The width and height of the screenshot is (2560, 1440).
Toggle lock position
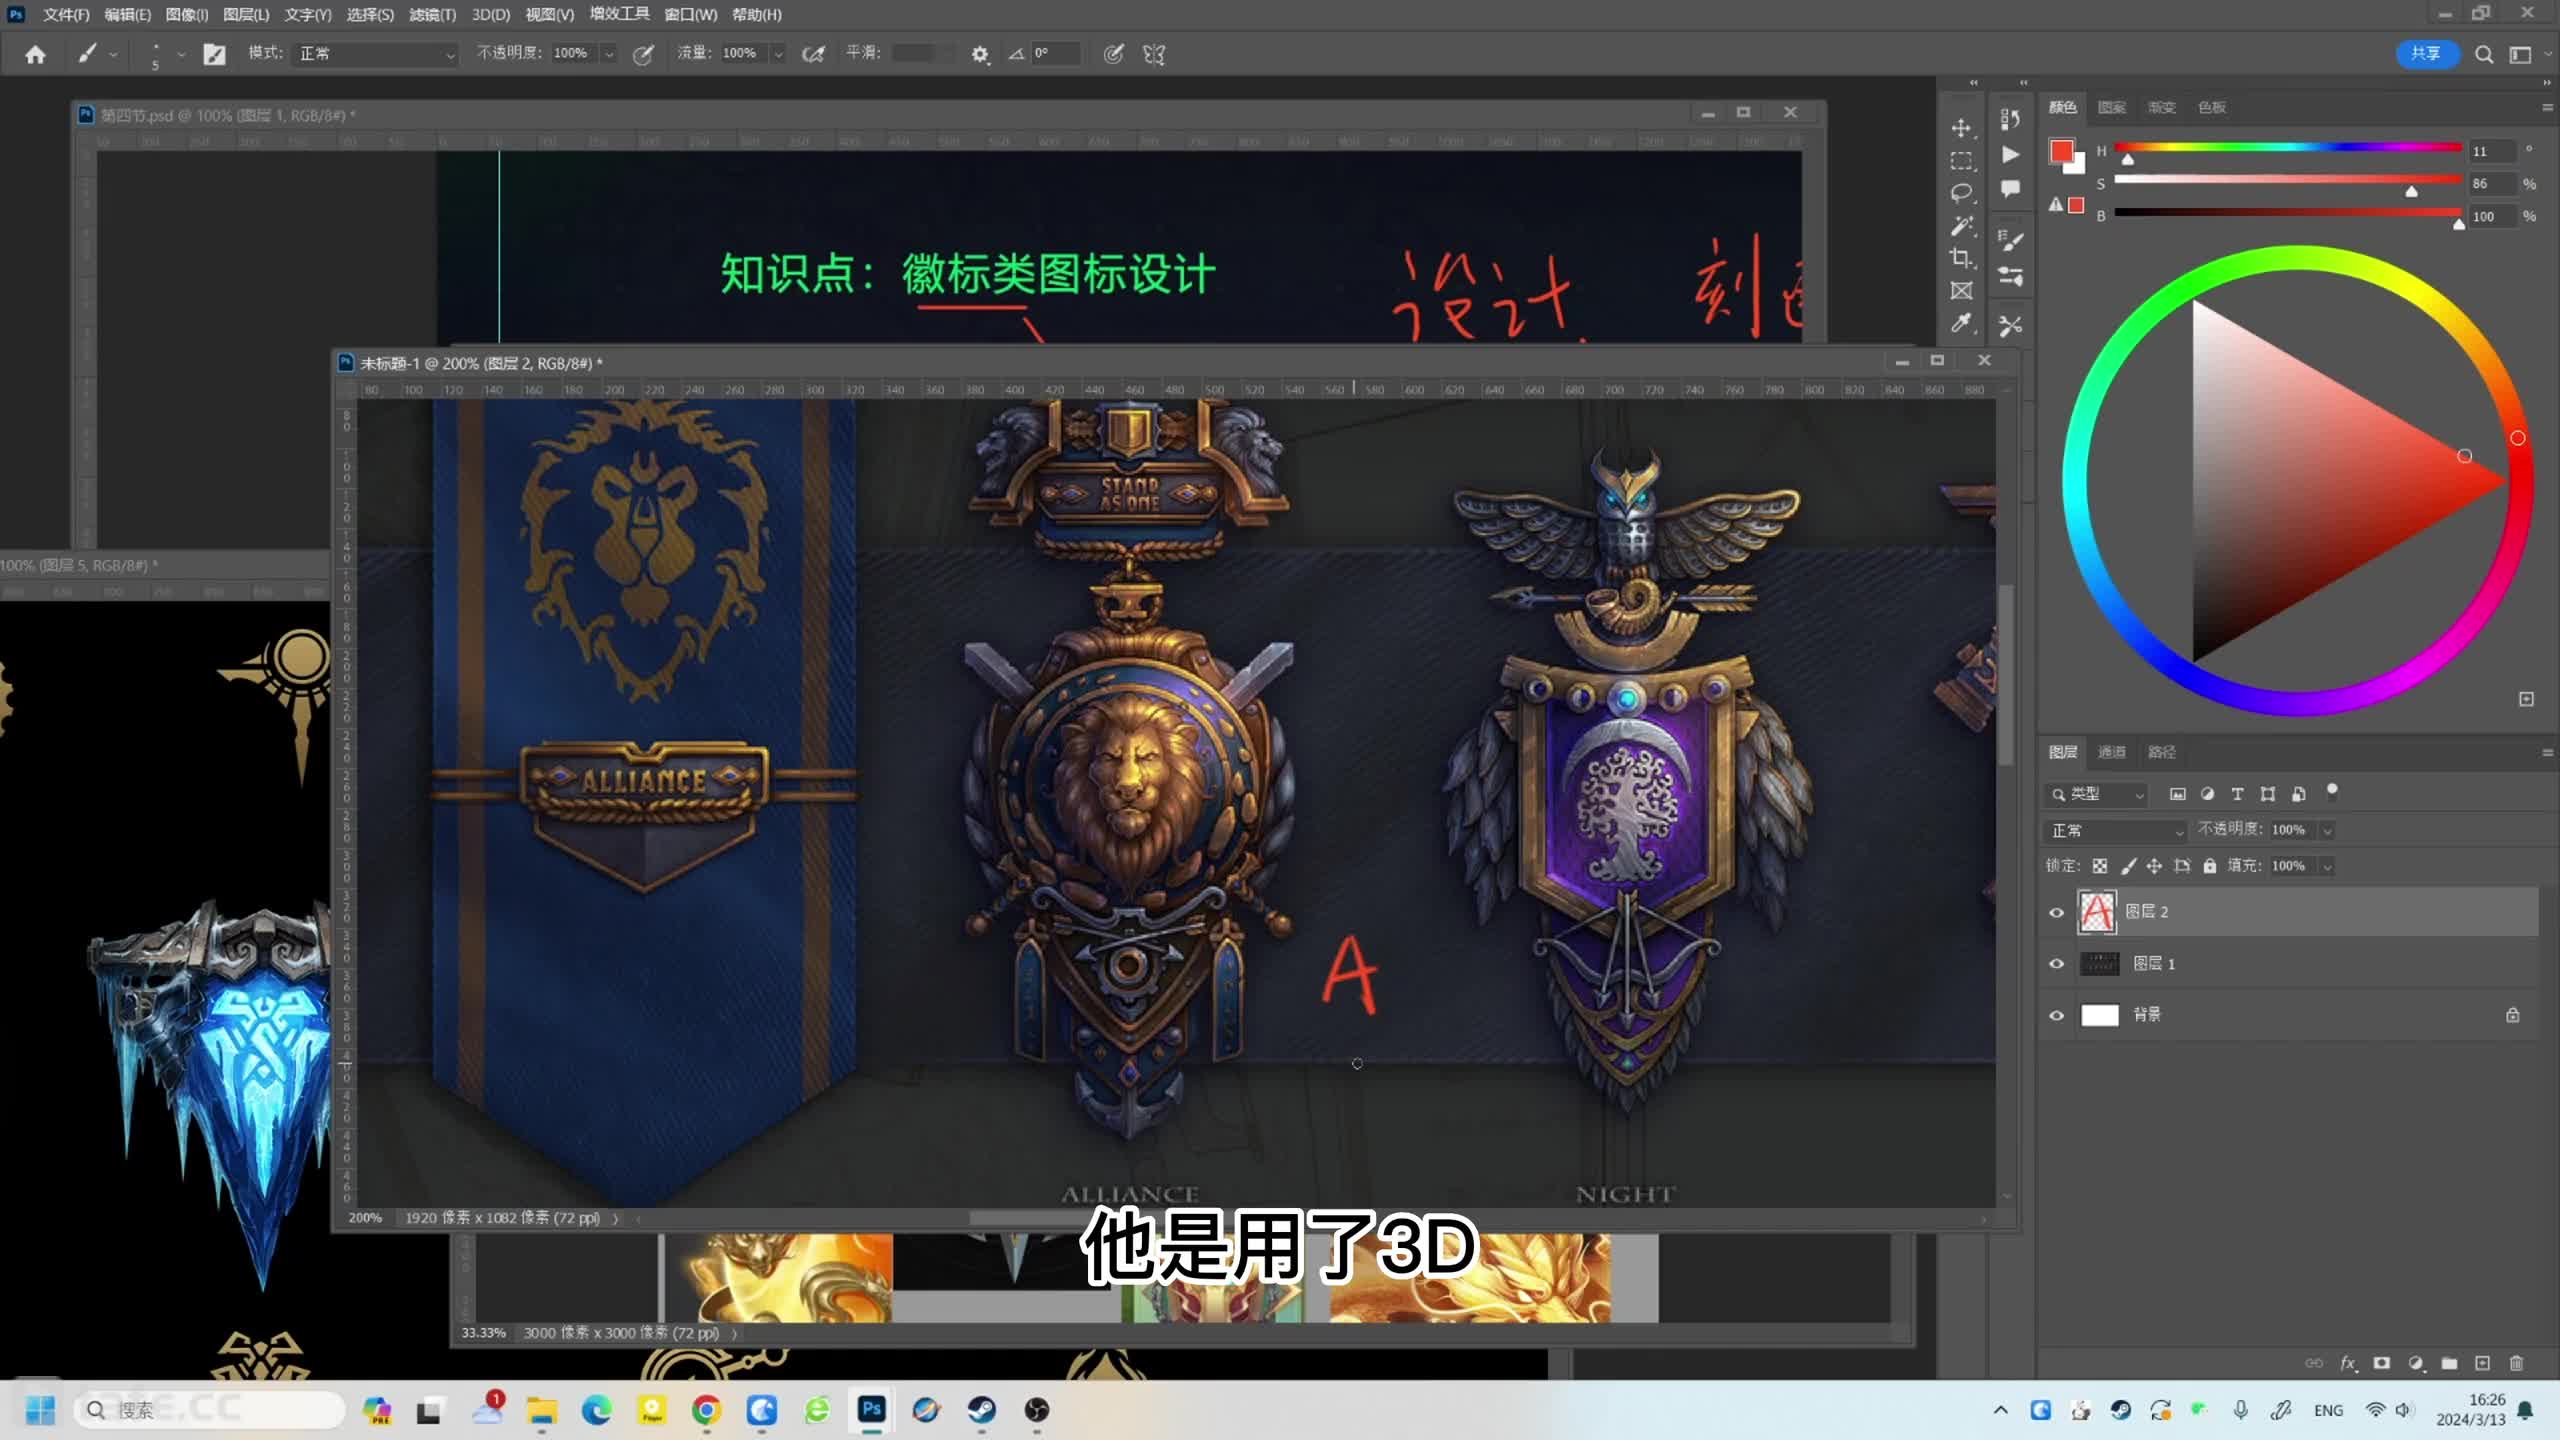coord(2154,866)
